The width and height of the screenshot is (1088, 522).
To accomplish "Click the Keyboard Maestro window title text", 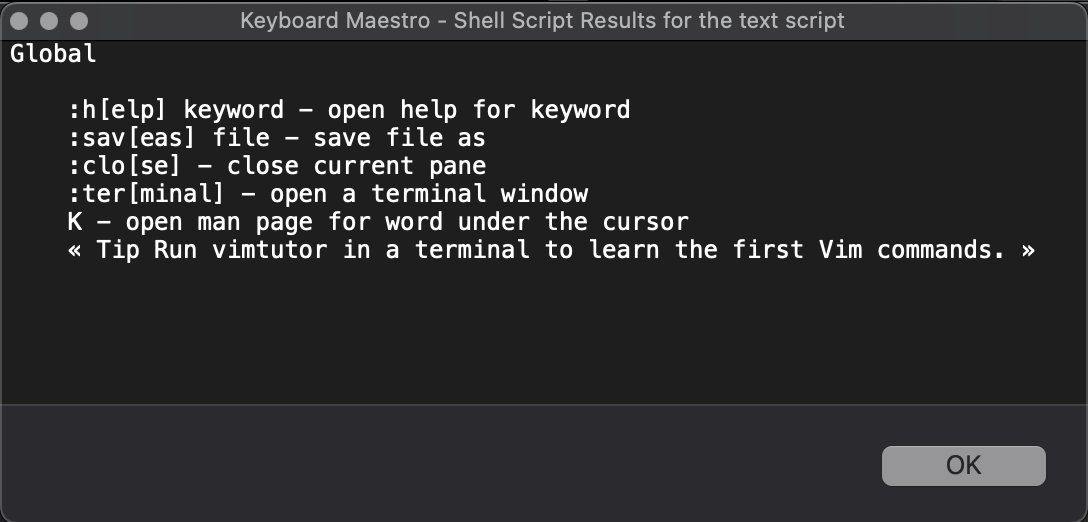I will [542, 20].
